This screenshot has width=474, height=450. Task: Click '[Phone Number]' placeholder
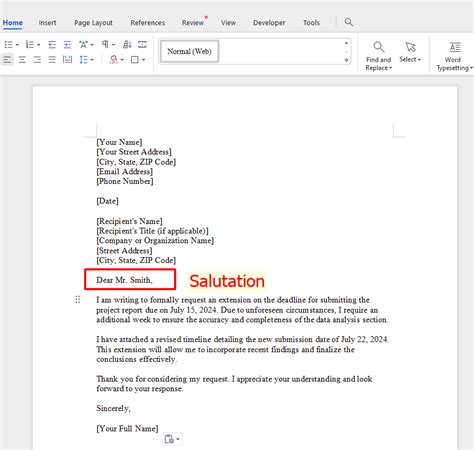click(x=125, y=181)
